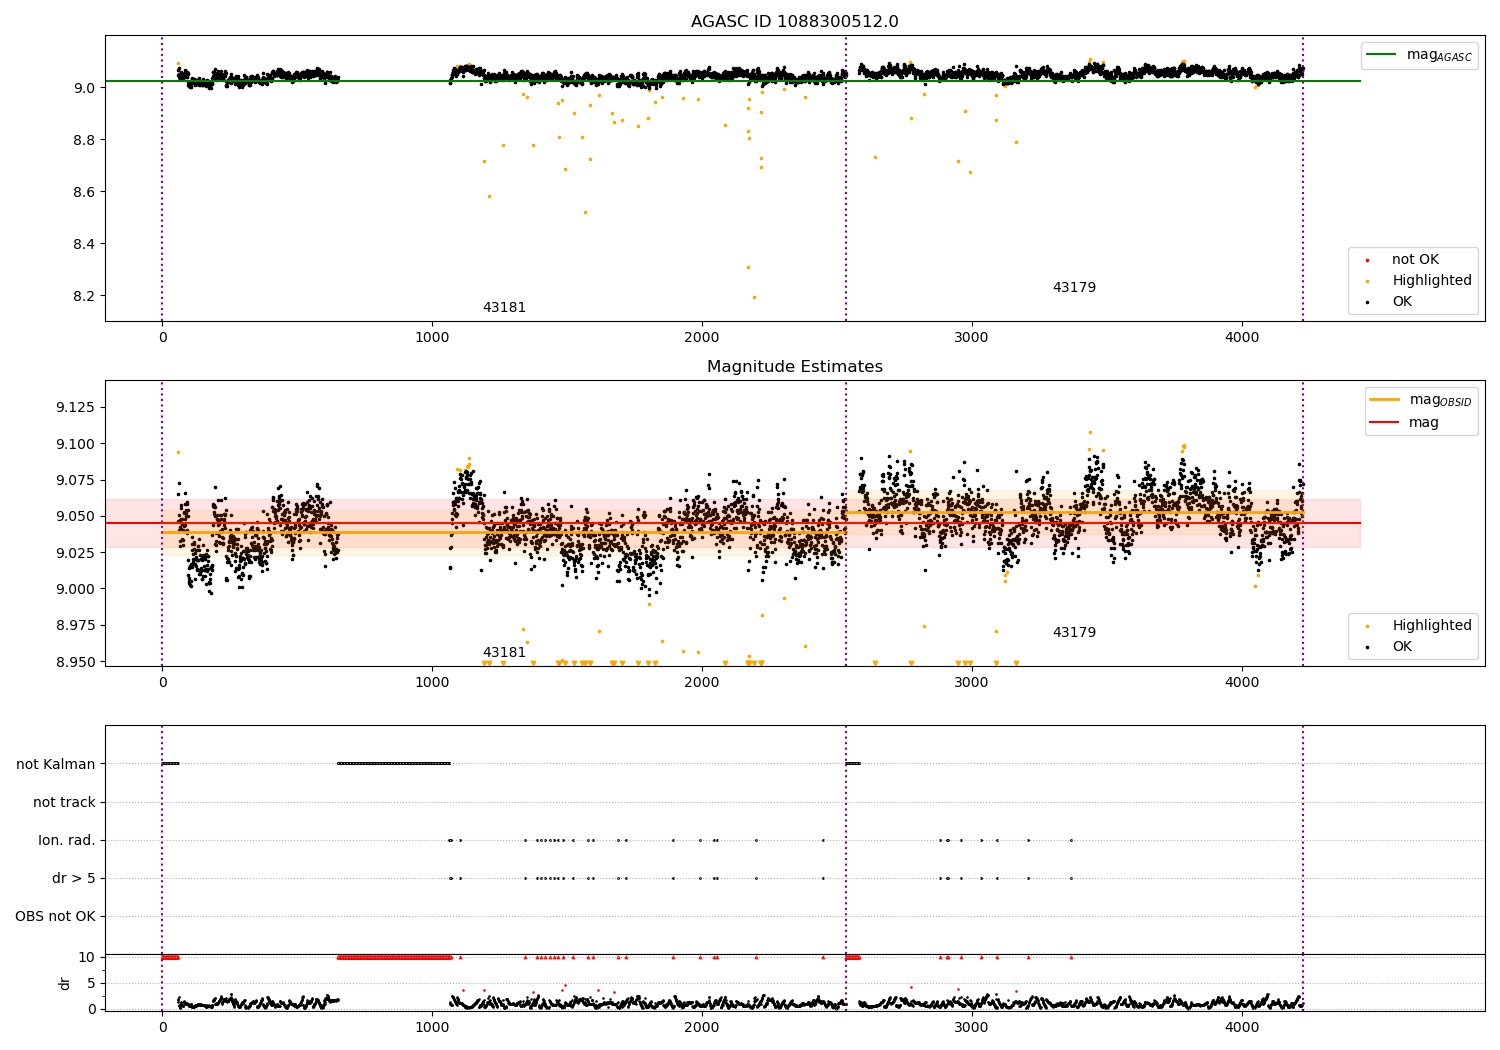This screenshot has width=1500, height=1050.
Task: Select 'OK' in the Magnitude Estimates legend
Action: [1402, 647]
